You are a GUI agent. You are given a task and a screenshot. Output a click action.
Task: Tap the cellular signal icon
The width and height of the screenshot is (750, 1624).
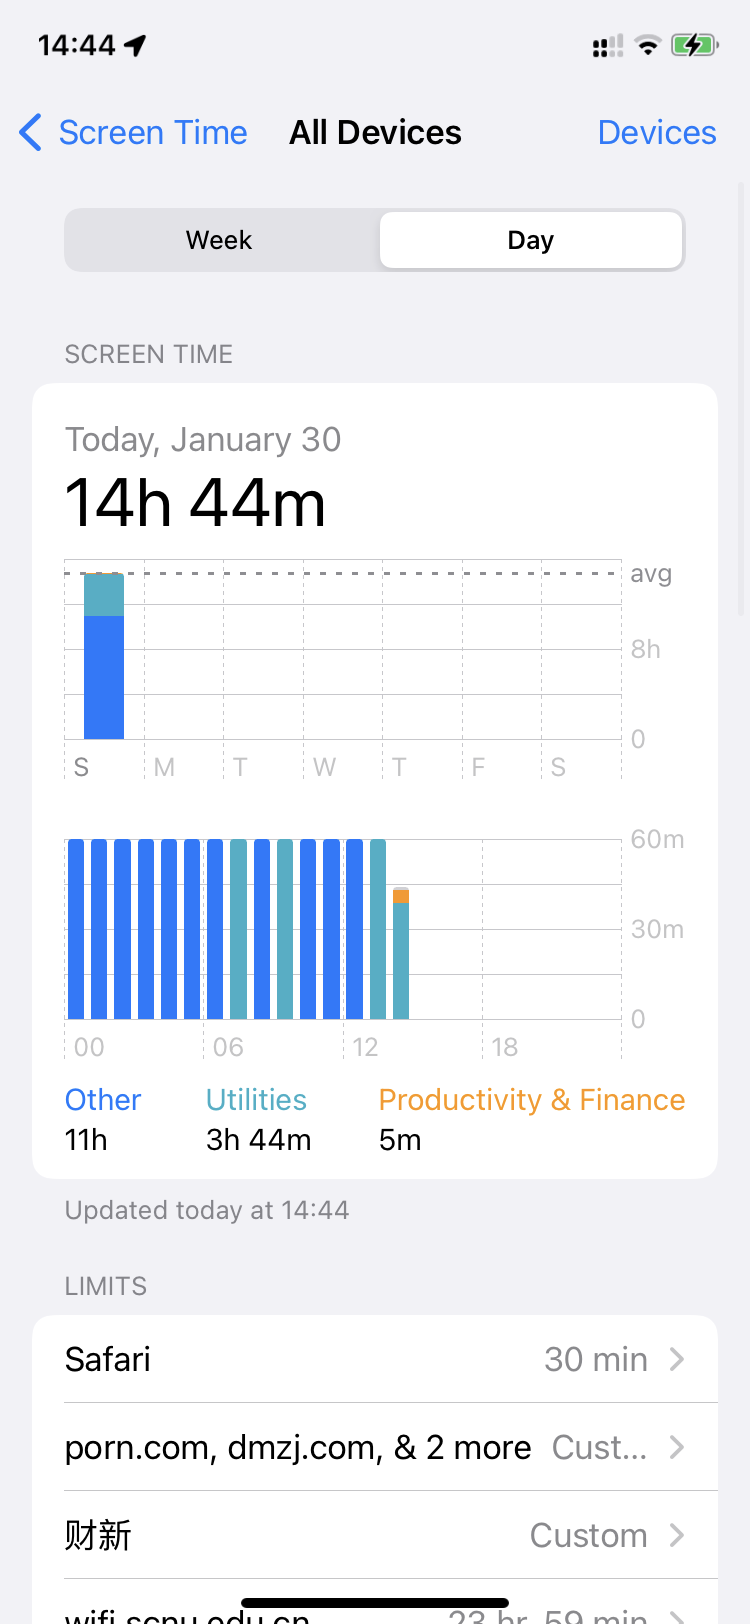point(607,45)
